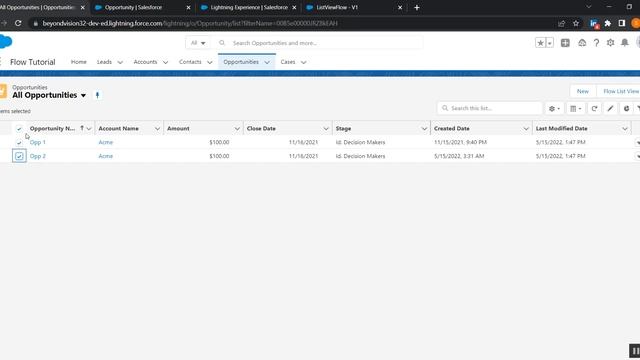Image resolution: width=640 pixels, height=360 pixels.
Task: Expand Contacts nav dropdown chevron
Action: (209, 62)
